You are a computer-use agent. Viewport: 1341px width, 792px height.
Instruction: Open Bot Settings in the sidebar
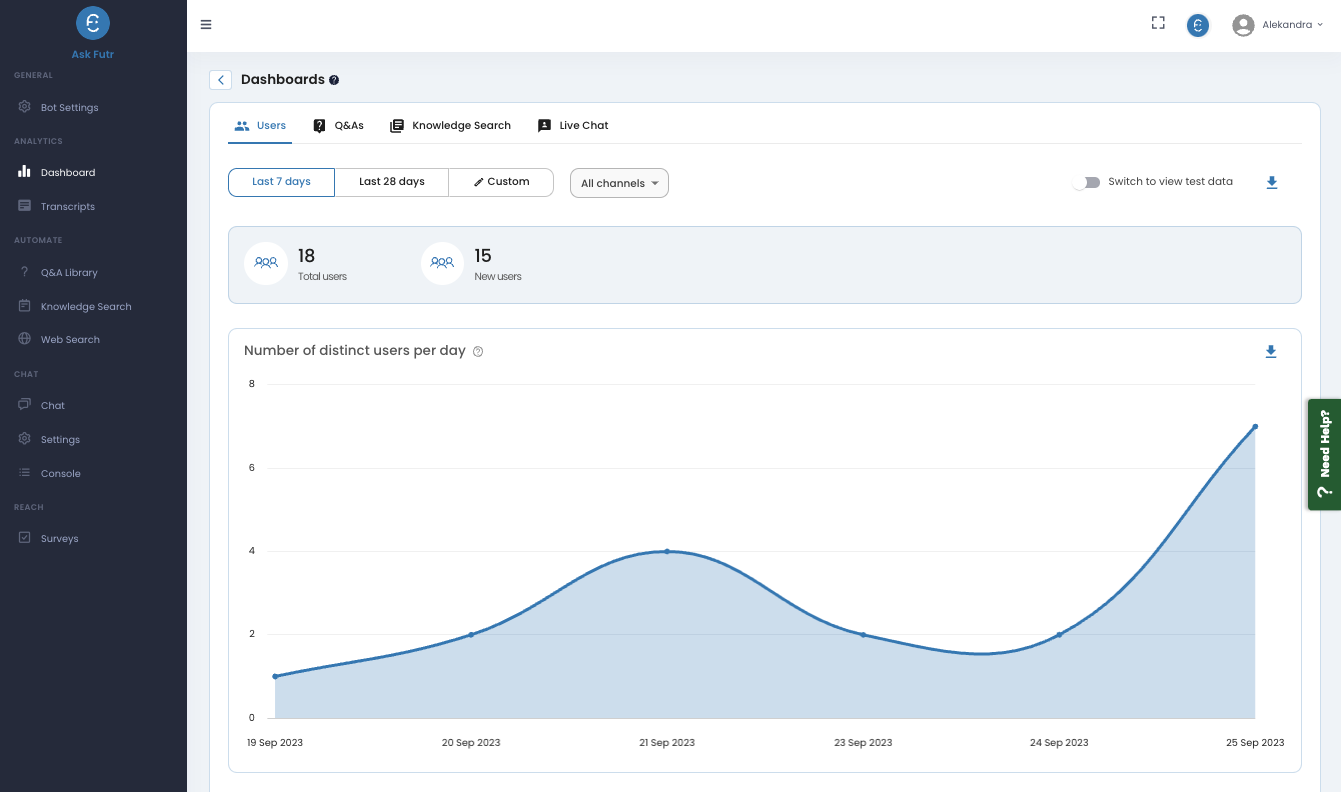[69, 107]
